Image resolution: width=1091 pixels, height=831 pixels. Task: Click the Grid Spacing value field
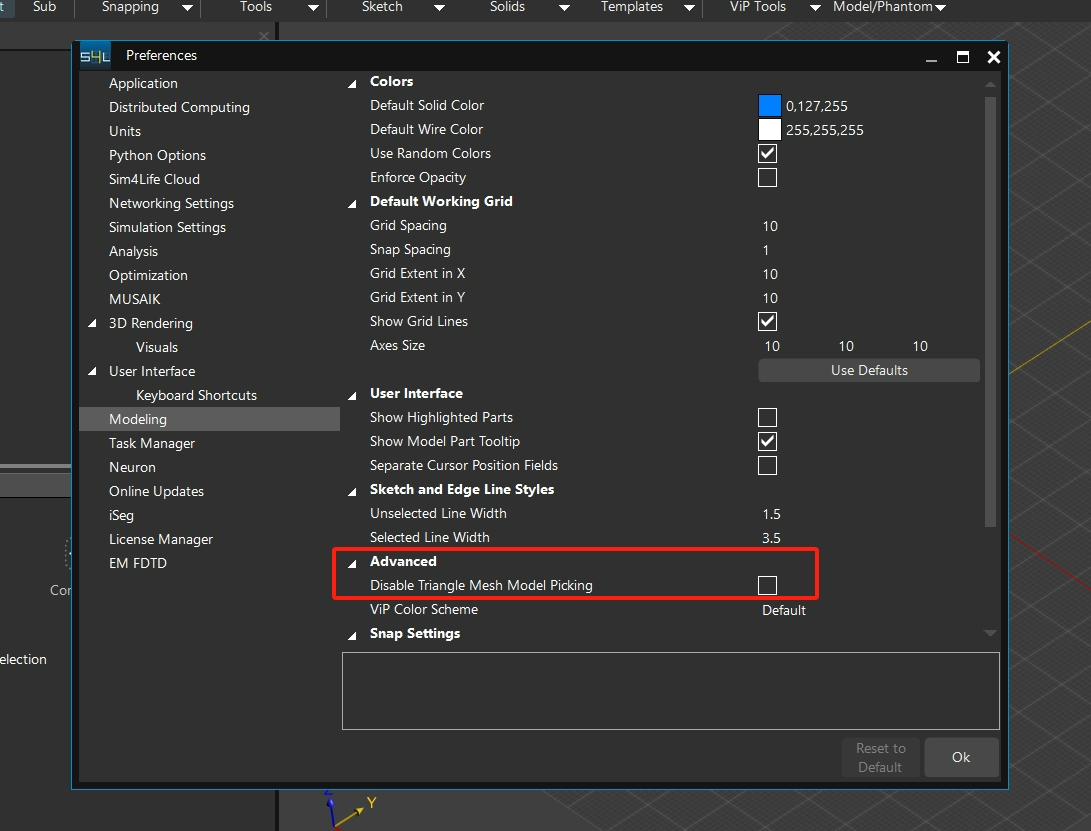(770, 226)
